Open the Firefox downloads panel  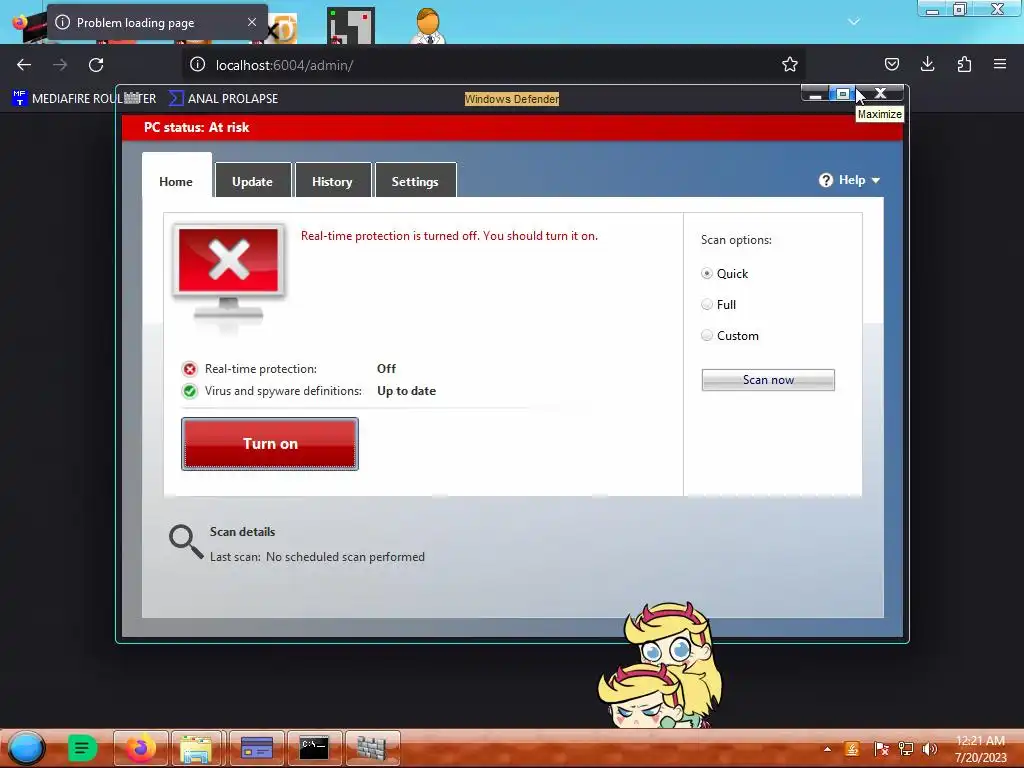927,64
